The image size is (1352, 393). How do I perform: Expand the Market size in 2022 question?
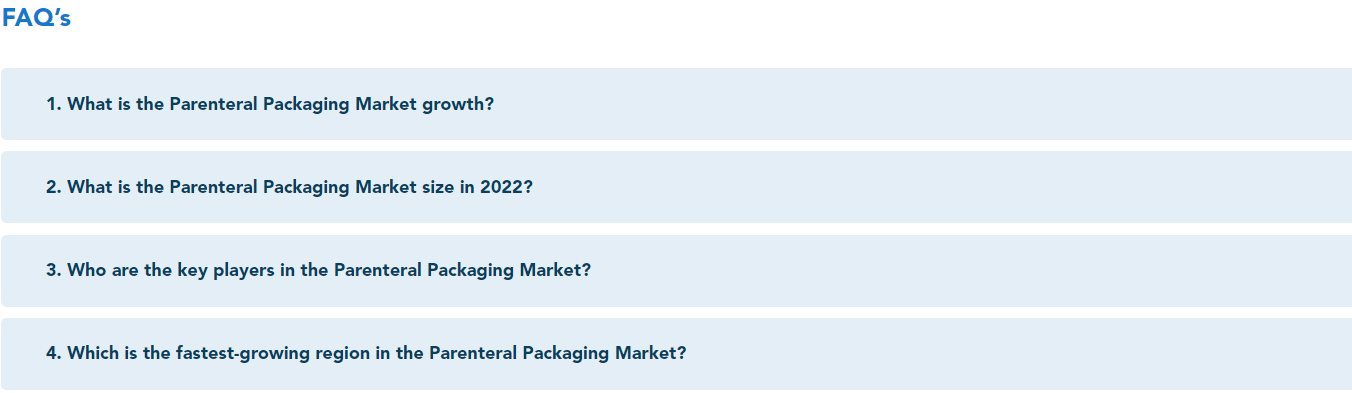pyautogui.click(x=676, y=187)
